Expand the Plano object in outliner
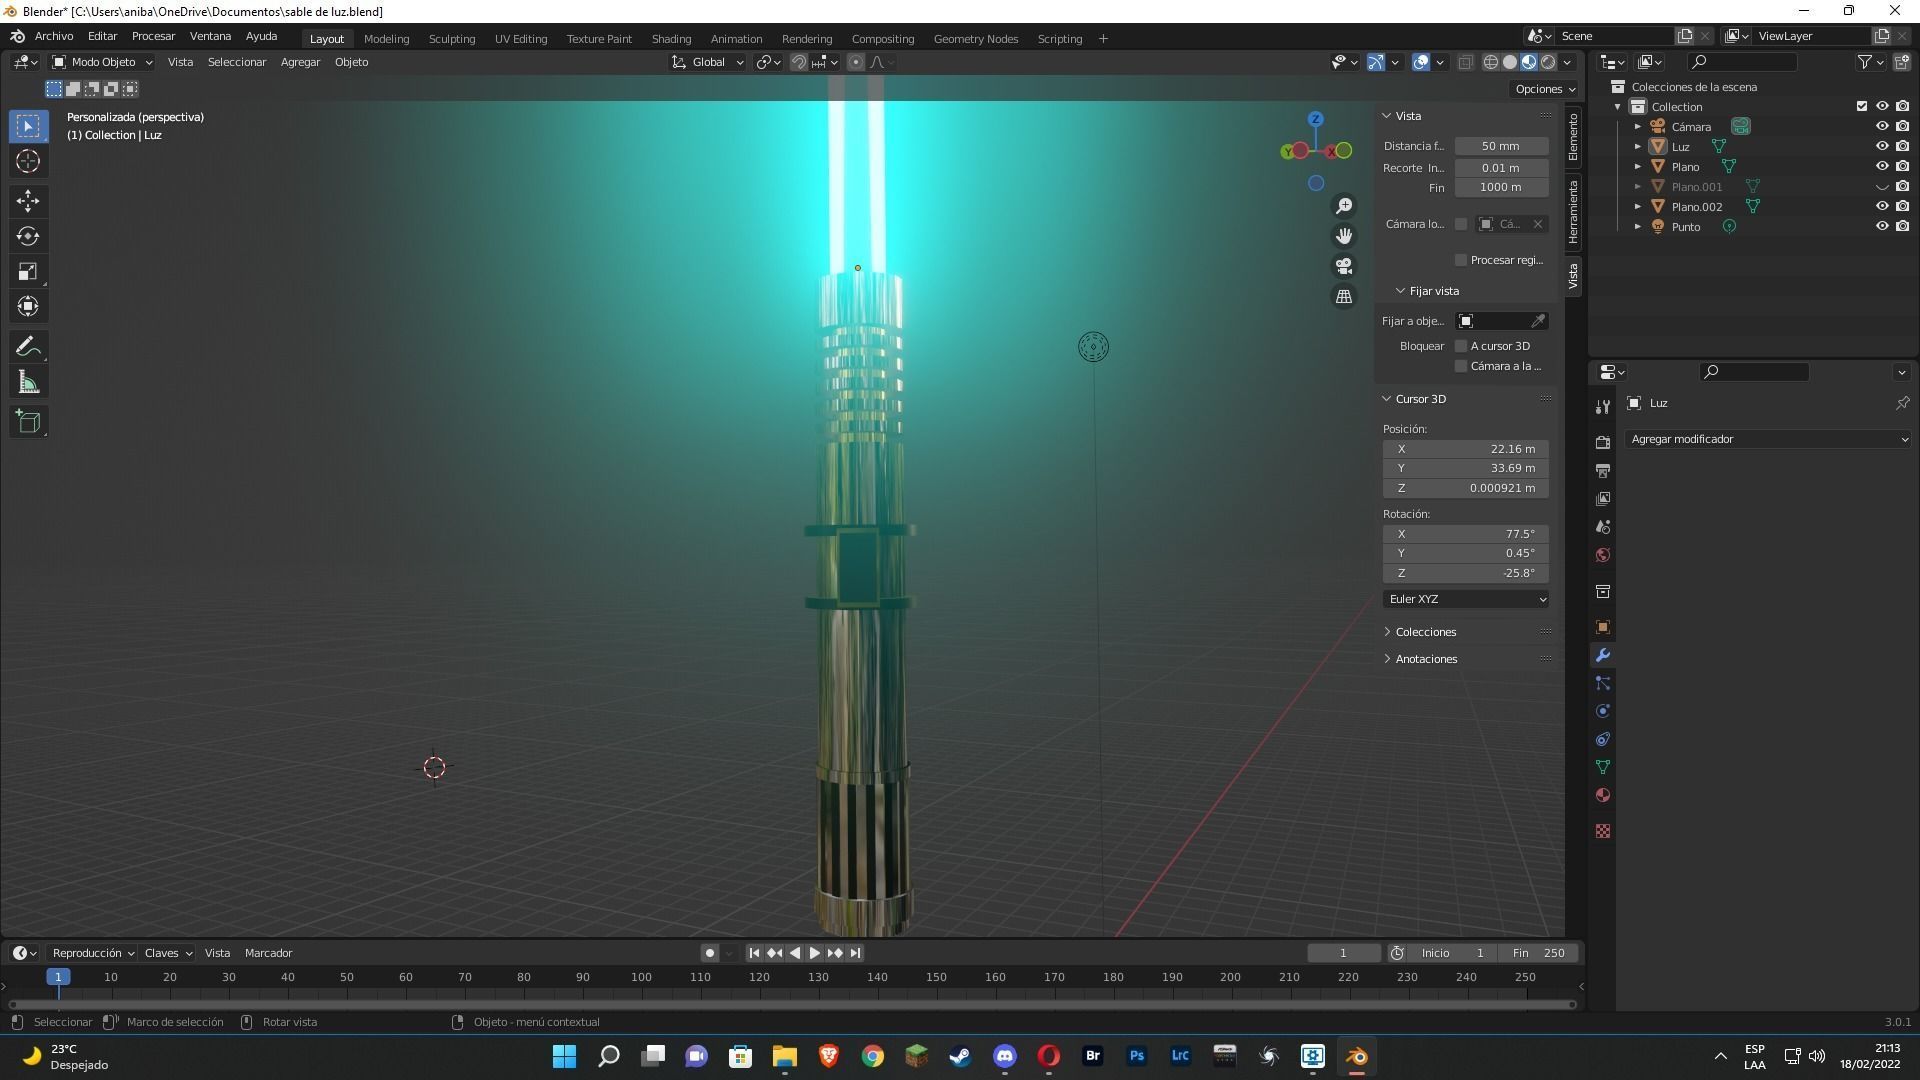This screenshot has width=1920, height=1080. [1638, 167]
